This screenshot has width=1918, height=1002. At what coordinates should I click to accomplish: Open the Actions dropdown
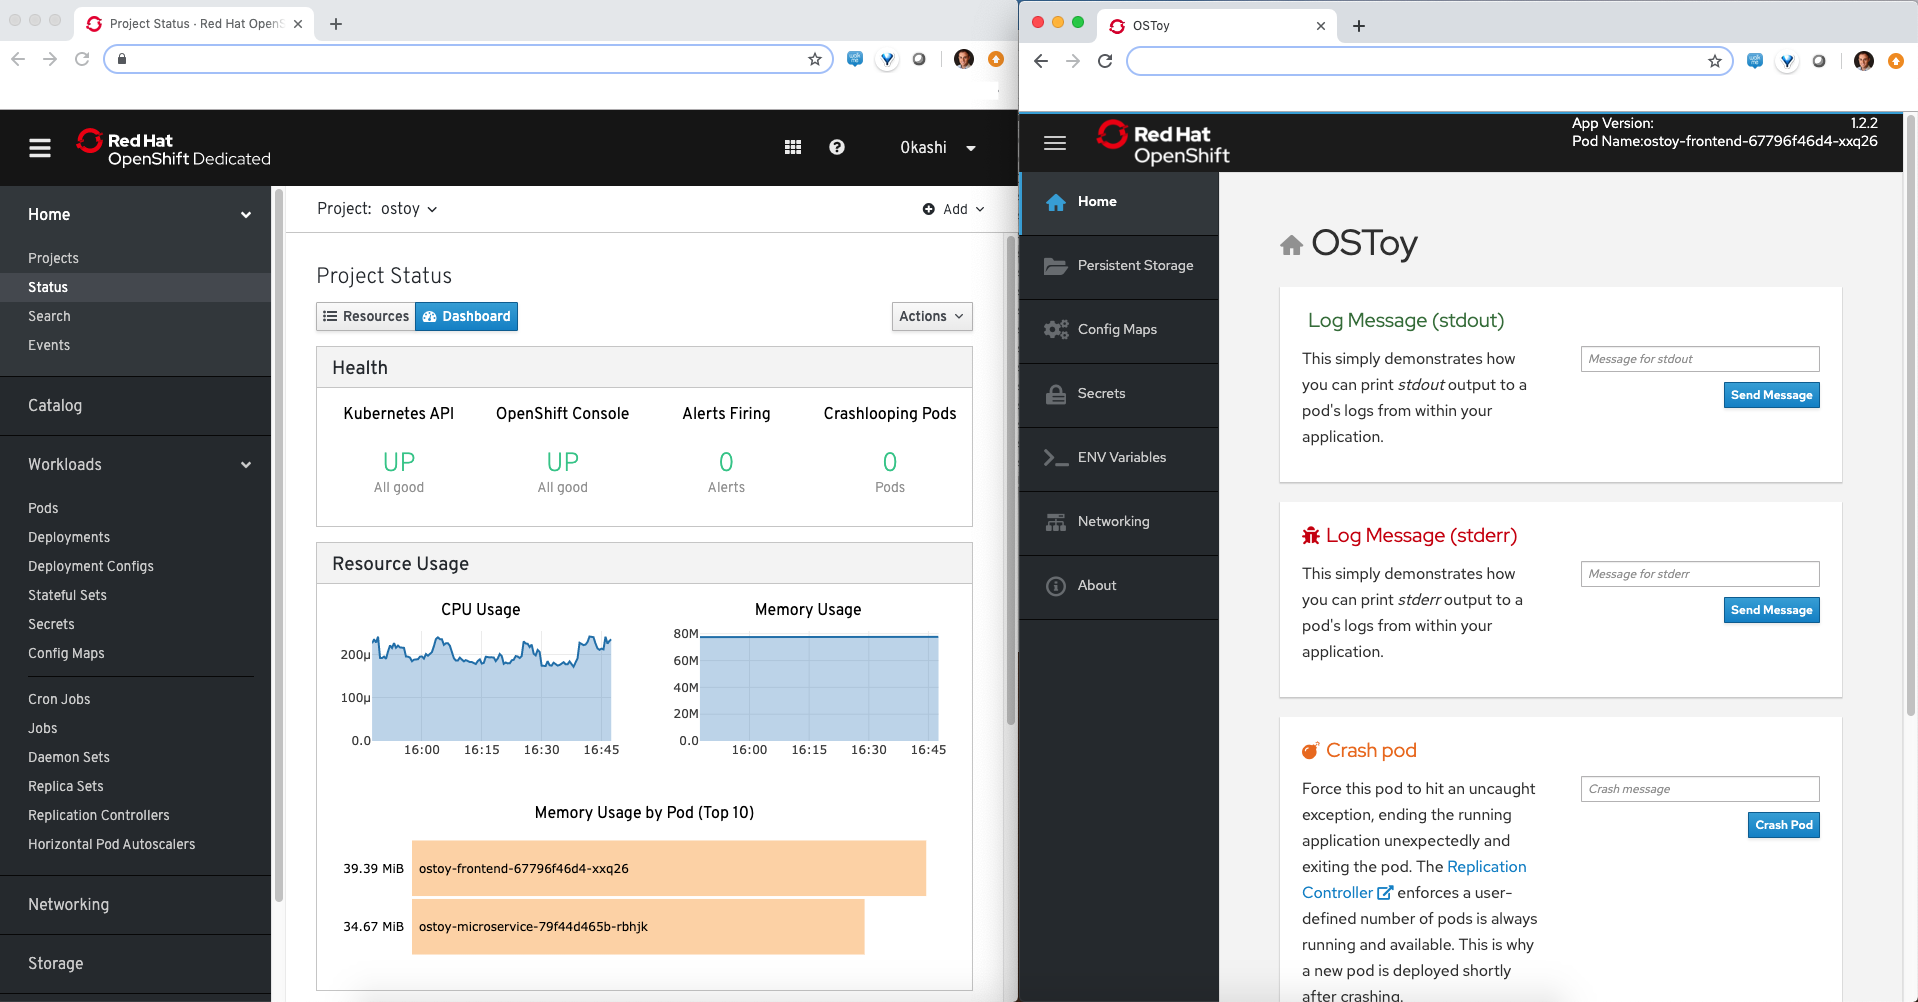coord(932,316)
